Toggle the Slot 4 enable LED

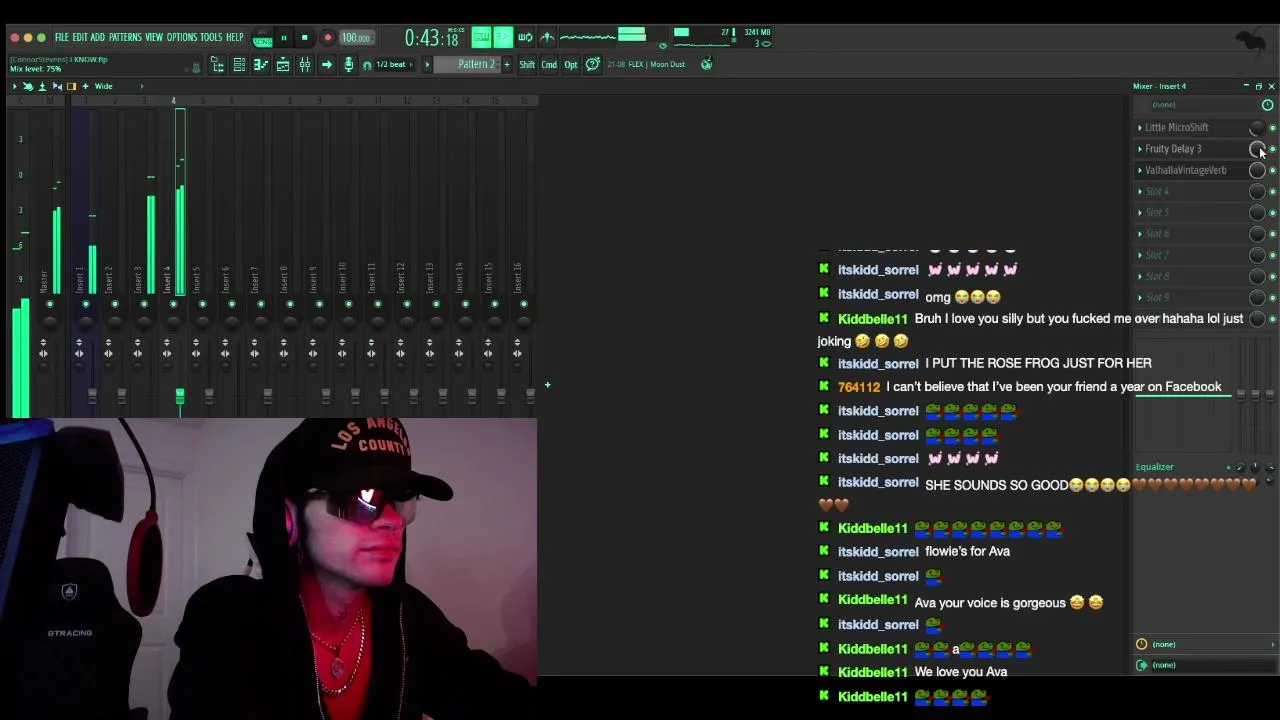coord(1272,191)
